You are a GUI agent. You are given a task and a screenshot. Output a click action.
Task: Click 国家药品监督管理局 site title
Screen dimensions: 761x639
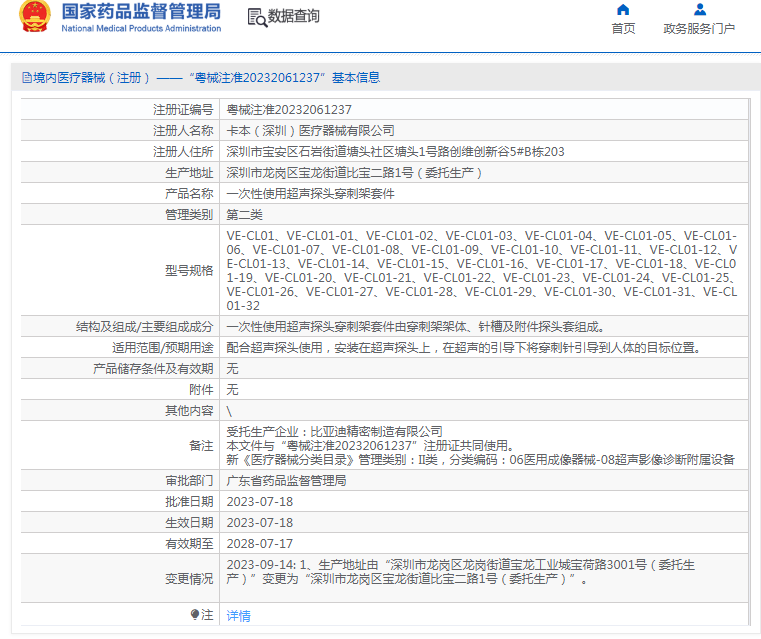[x=141, y=12]
